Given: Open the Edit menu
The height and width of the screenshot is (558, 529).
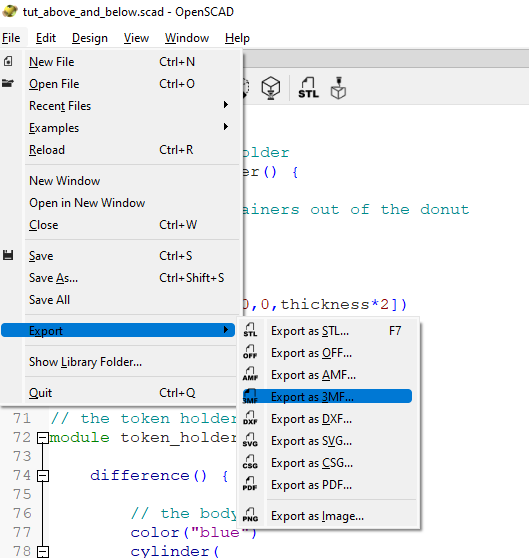Looking at the screenshot, I should point(46,38).
